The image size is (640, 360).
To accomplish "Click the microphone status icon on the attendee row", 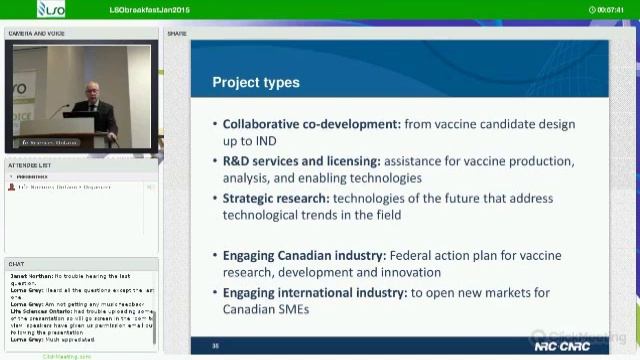I will pos(150,187).
